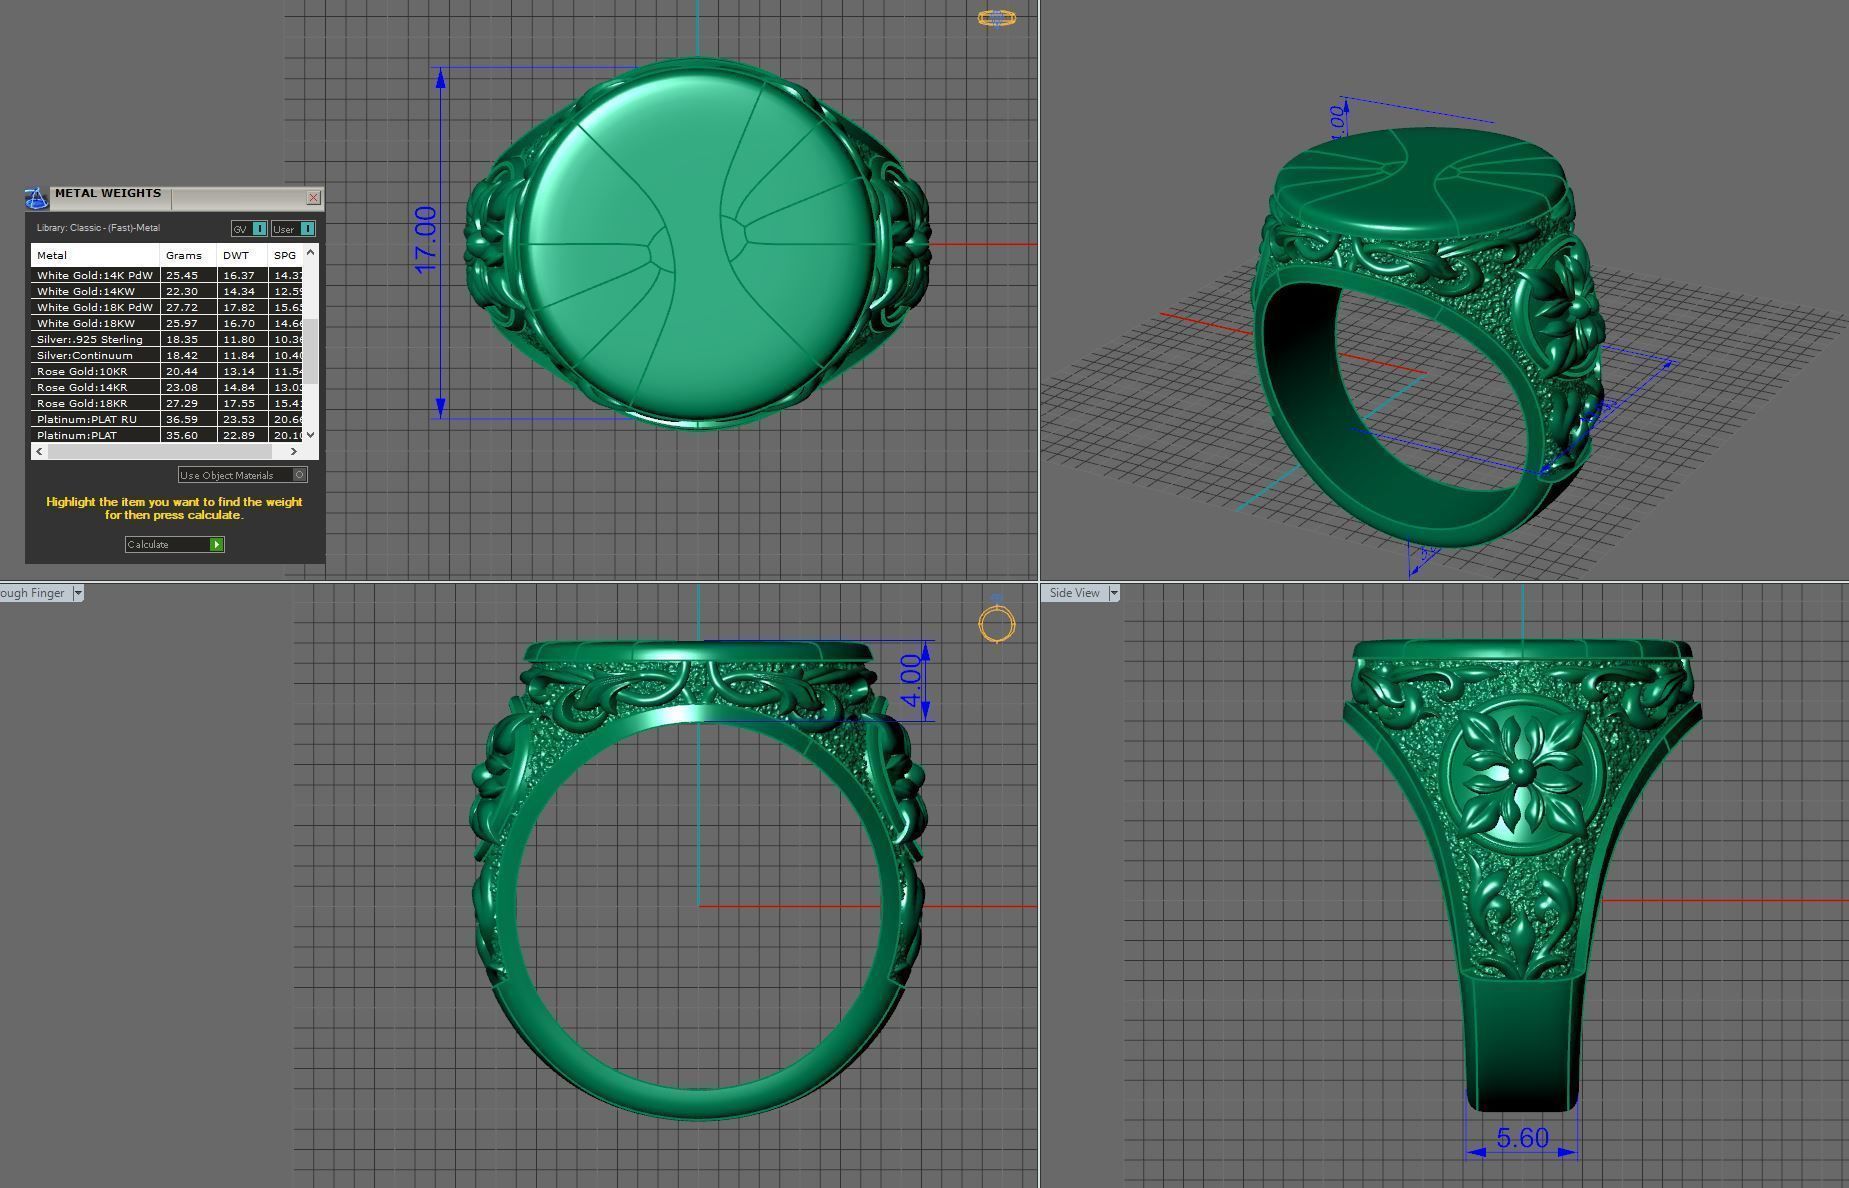Select Rose Gold:18KR row
Image resolution: width=1849 pixels, height=1188 pixels.
pos(167,403)
